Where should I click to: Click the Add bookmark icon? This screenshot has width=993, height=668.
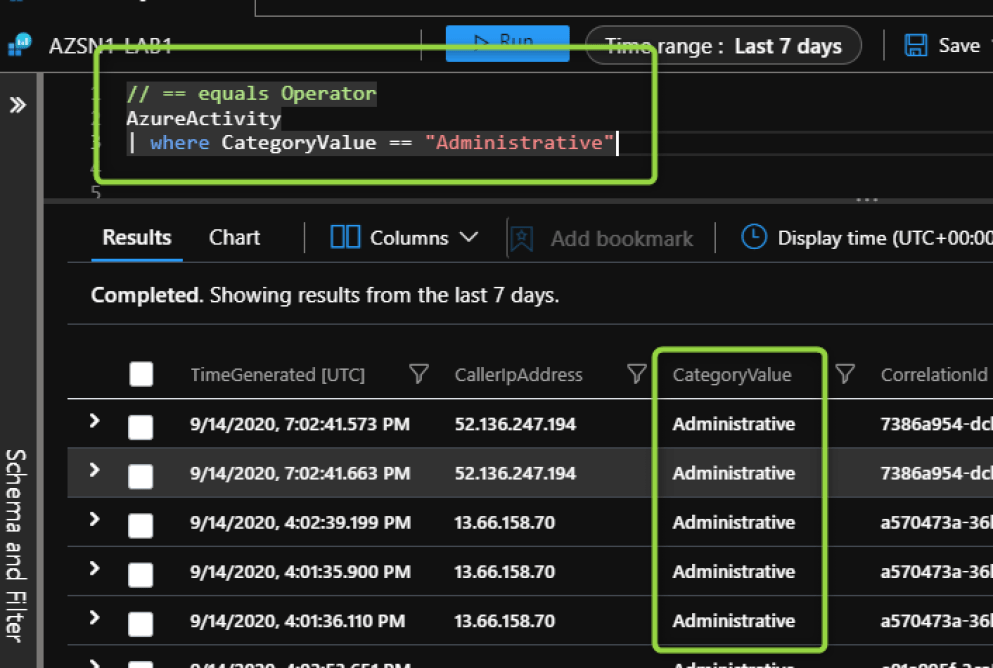click(x=521, y=239)
